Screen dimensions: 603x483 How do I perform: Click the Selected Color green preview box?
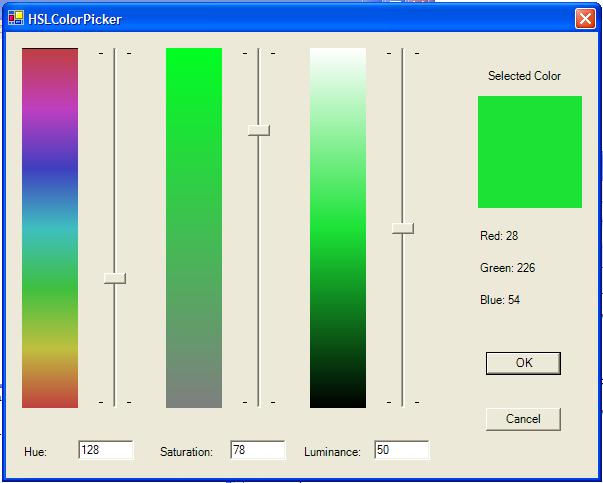530,152
